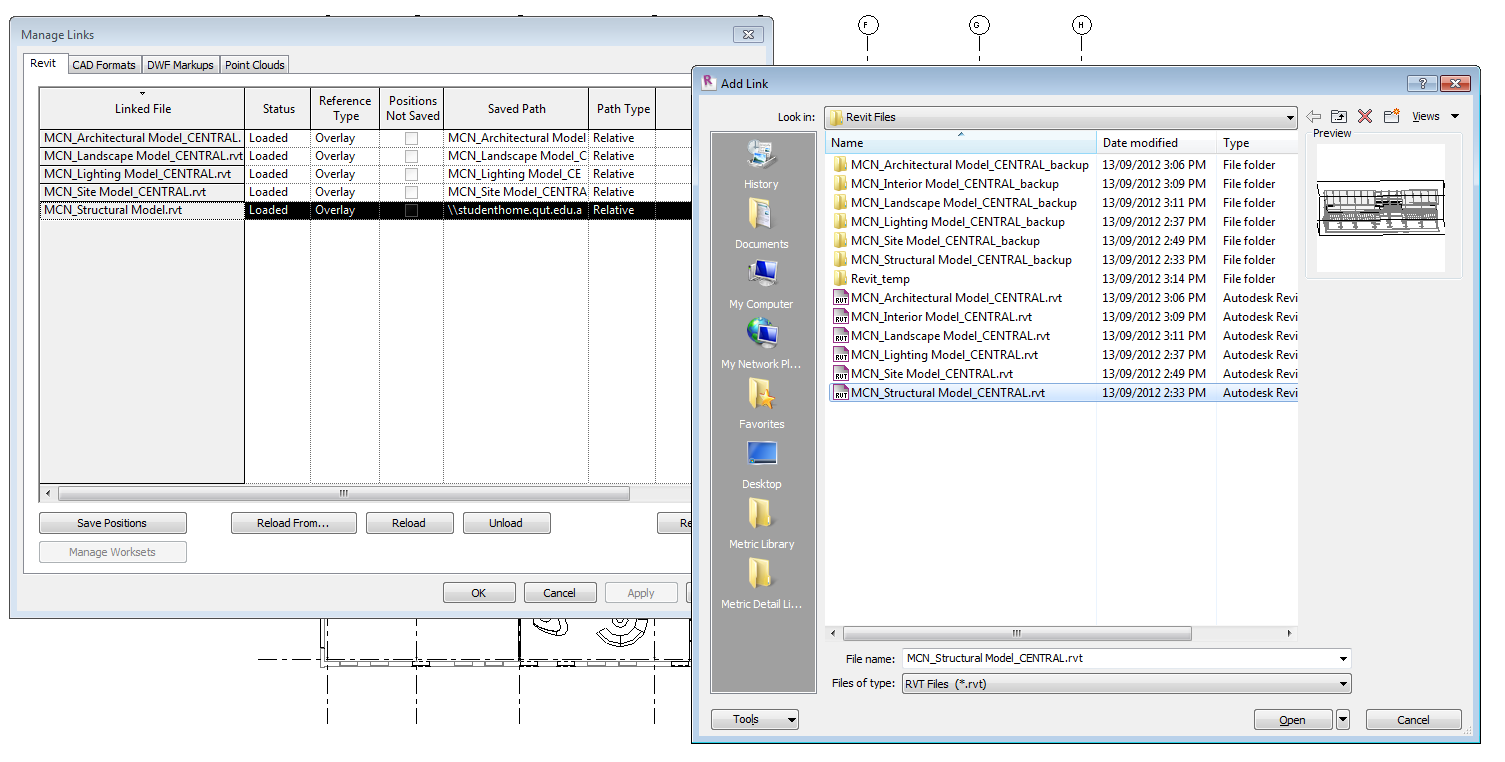Open the Create New Folder icon
Viewport: 1505px width, 762px height.
tap(1391, 116)
